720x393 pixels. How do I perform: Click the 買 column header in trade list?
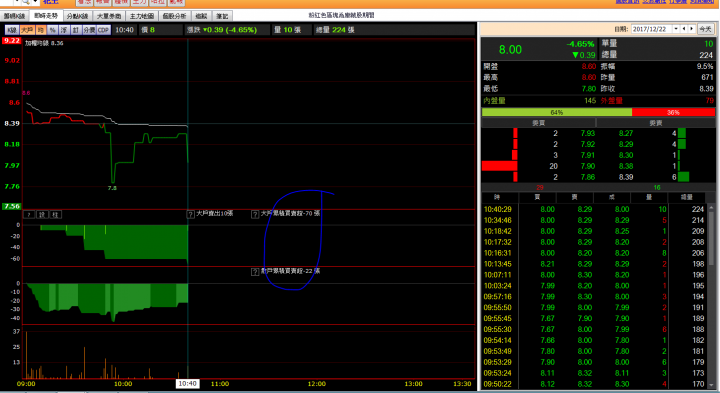tap(537, 197)
